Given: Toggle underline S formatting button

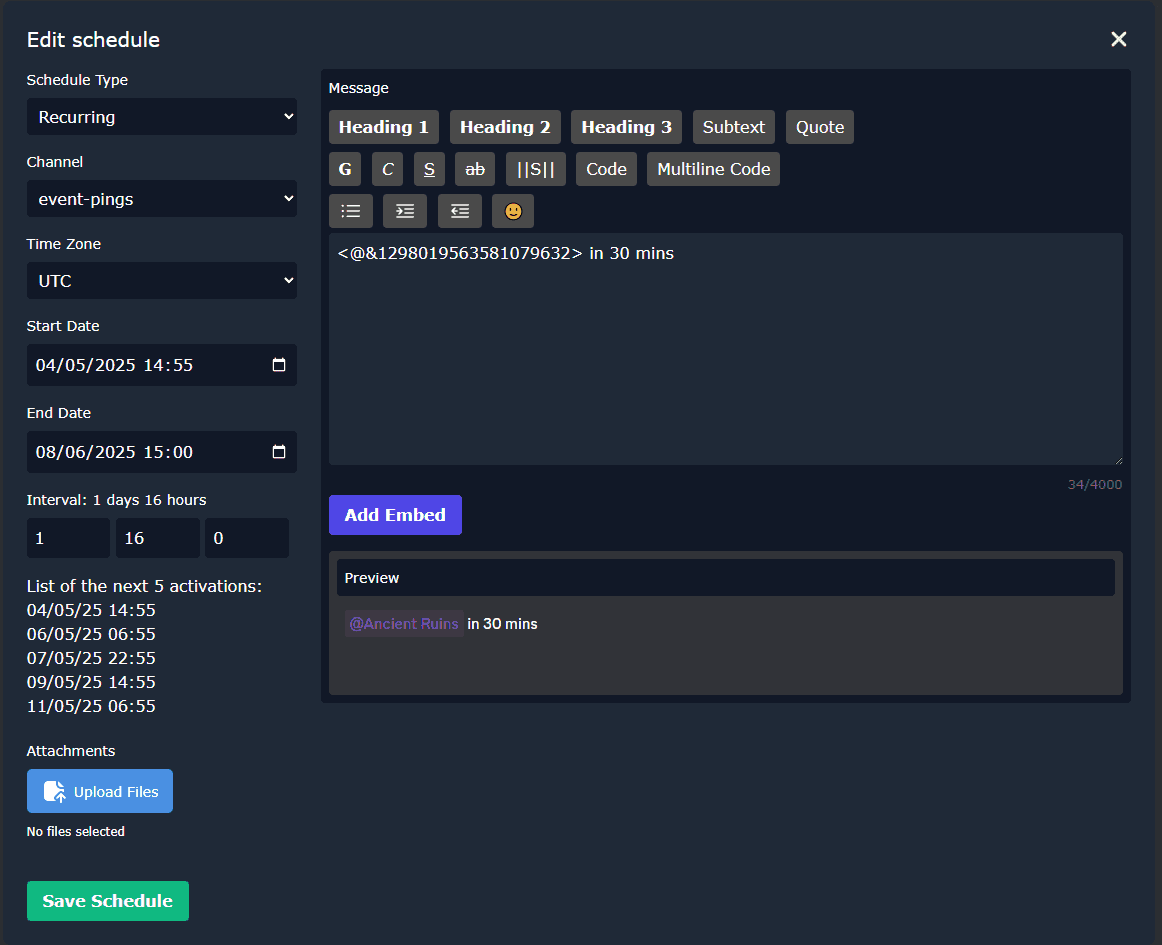Looking at the screenshot, I should pyautogui.click(x=429, y=169).
